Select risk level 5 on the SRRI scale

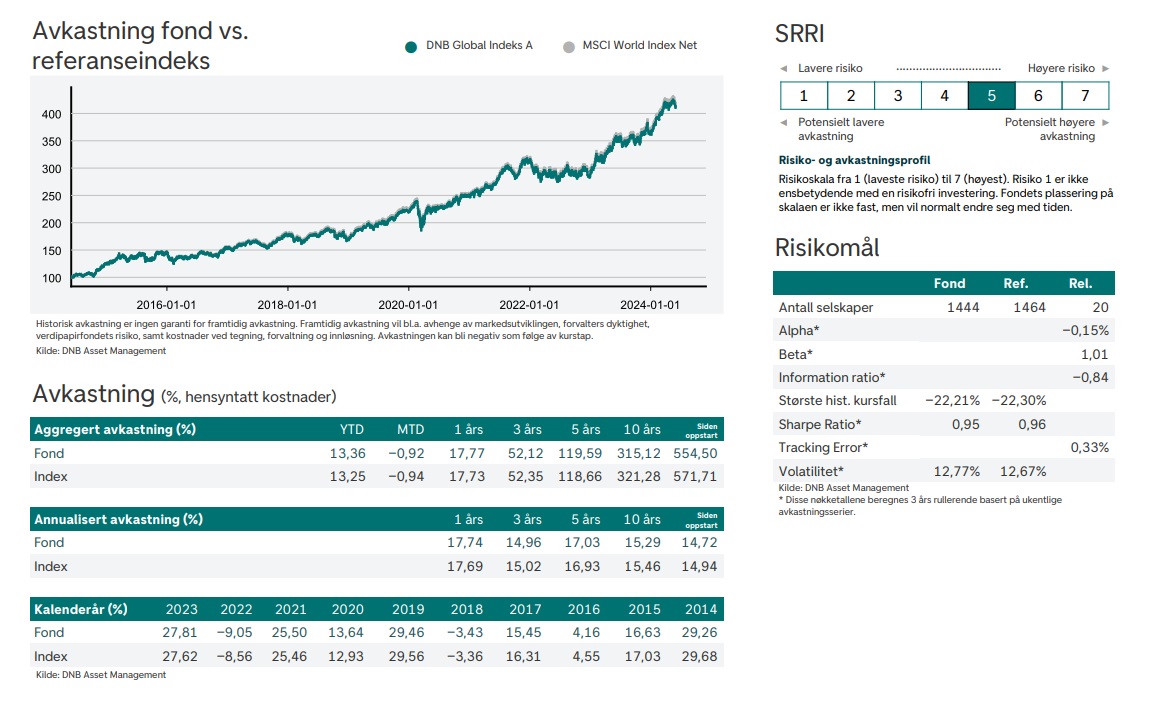point(991,95)
